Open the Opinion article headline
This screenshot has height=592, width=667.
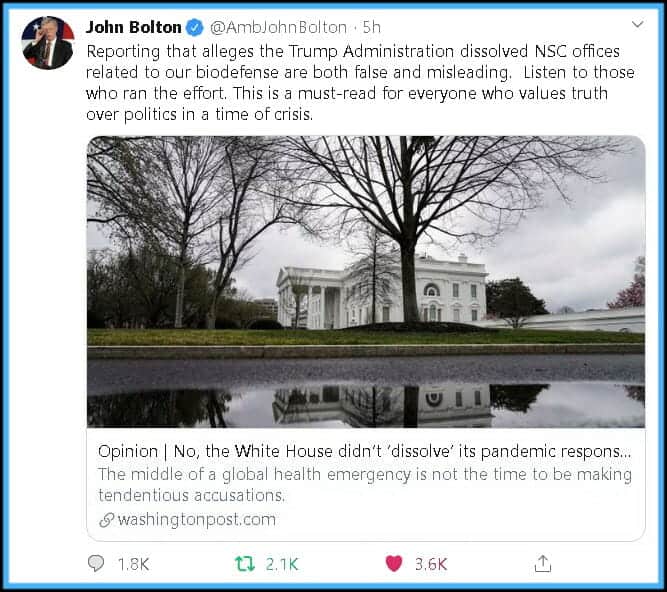click(365, 451)
